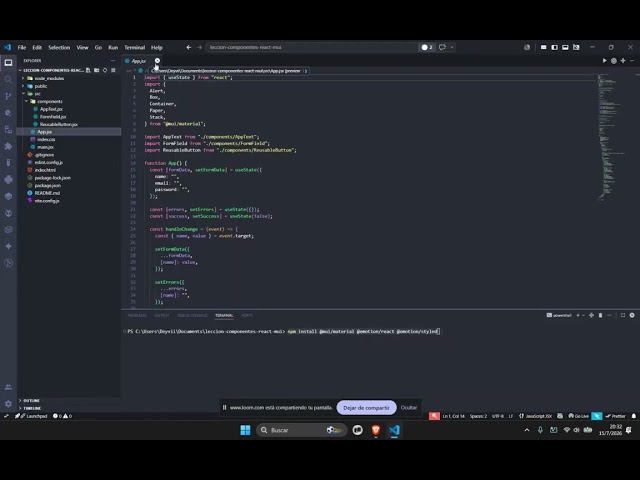The width and height of the screenshot is (640, 480).
Task: Open the Help menu
Action: click(x=157, y=47)
